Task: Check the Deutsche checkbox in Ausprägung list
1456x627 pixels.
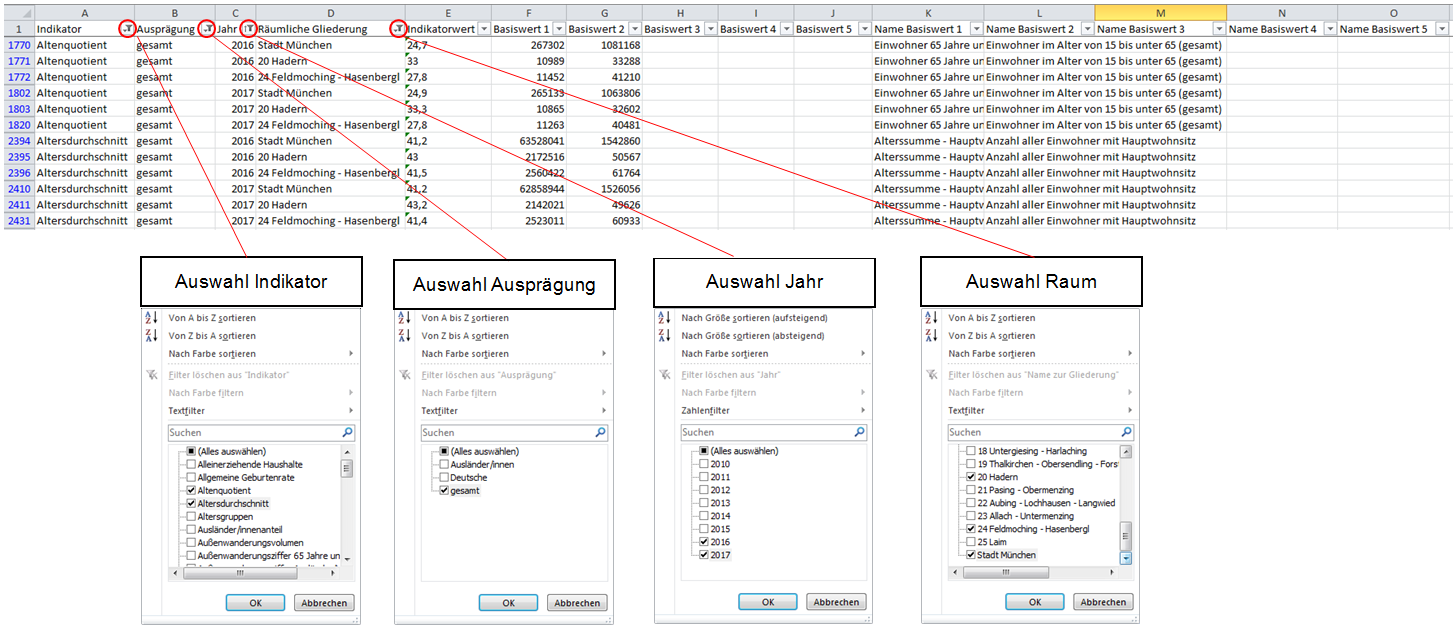Action: pyautogui.click(x=443, y=478)
